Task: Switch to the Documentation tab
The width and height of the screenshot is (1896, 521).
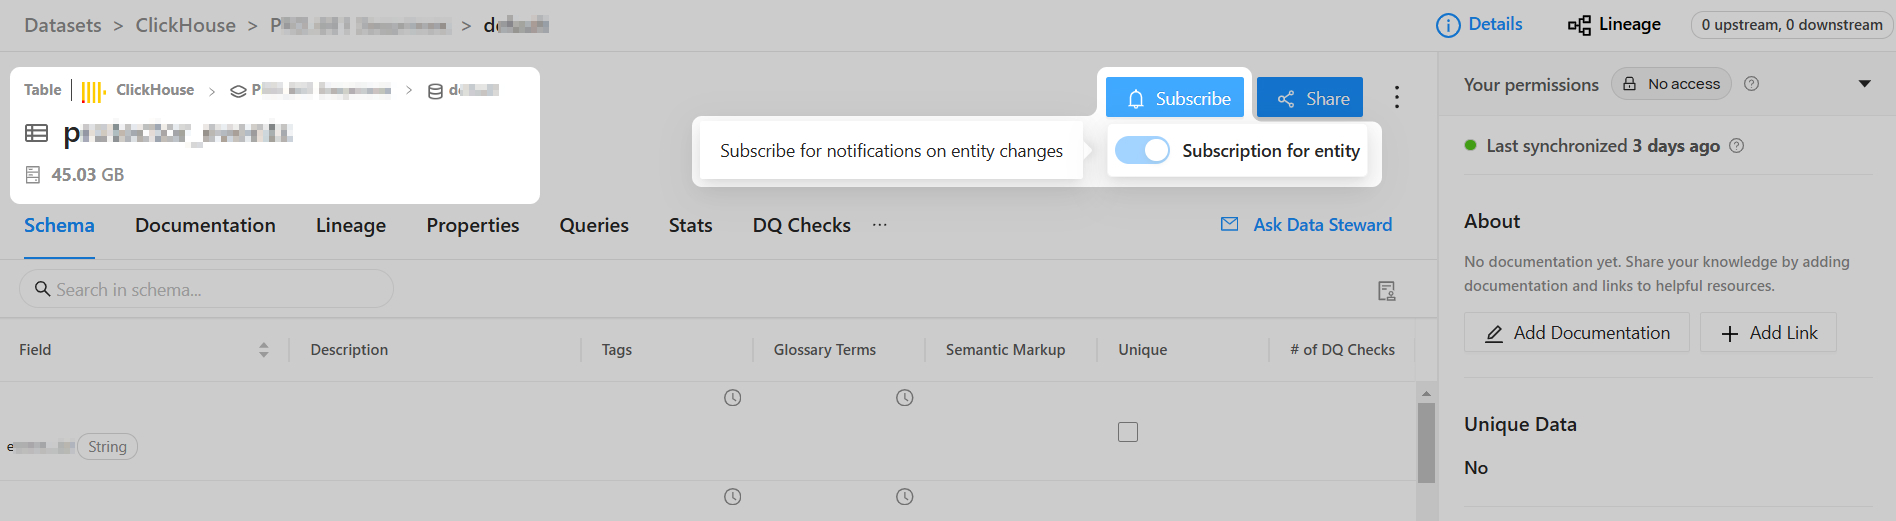Action: (x=205, y=226)
